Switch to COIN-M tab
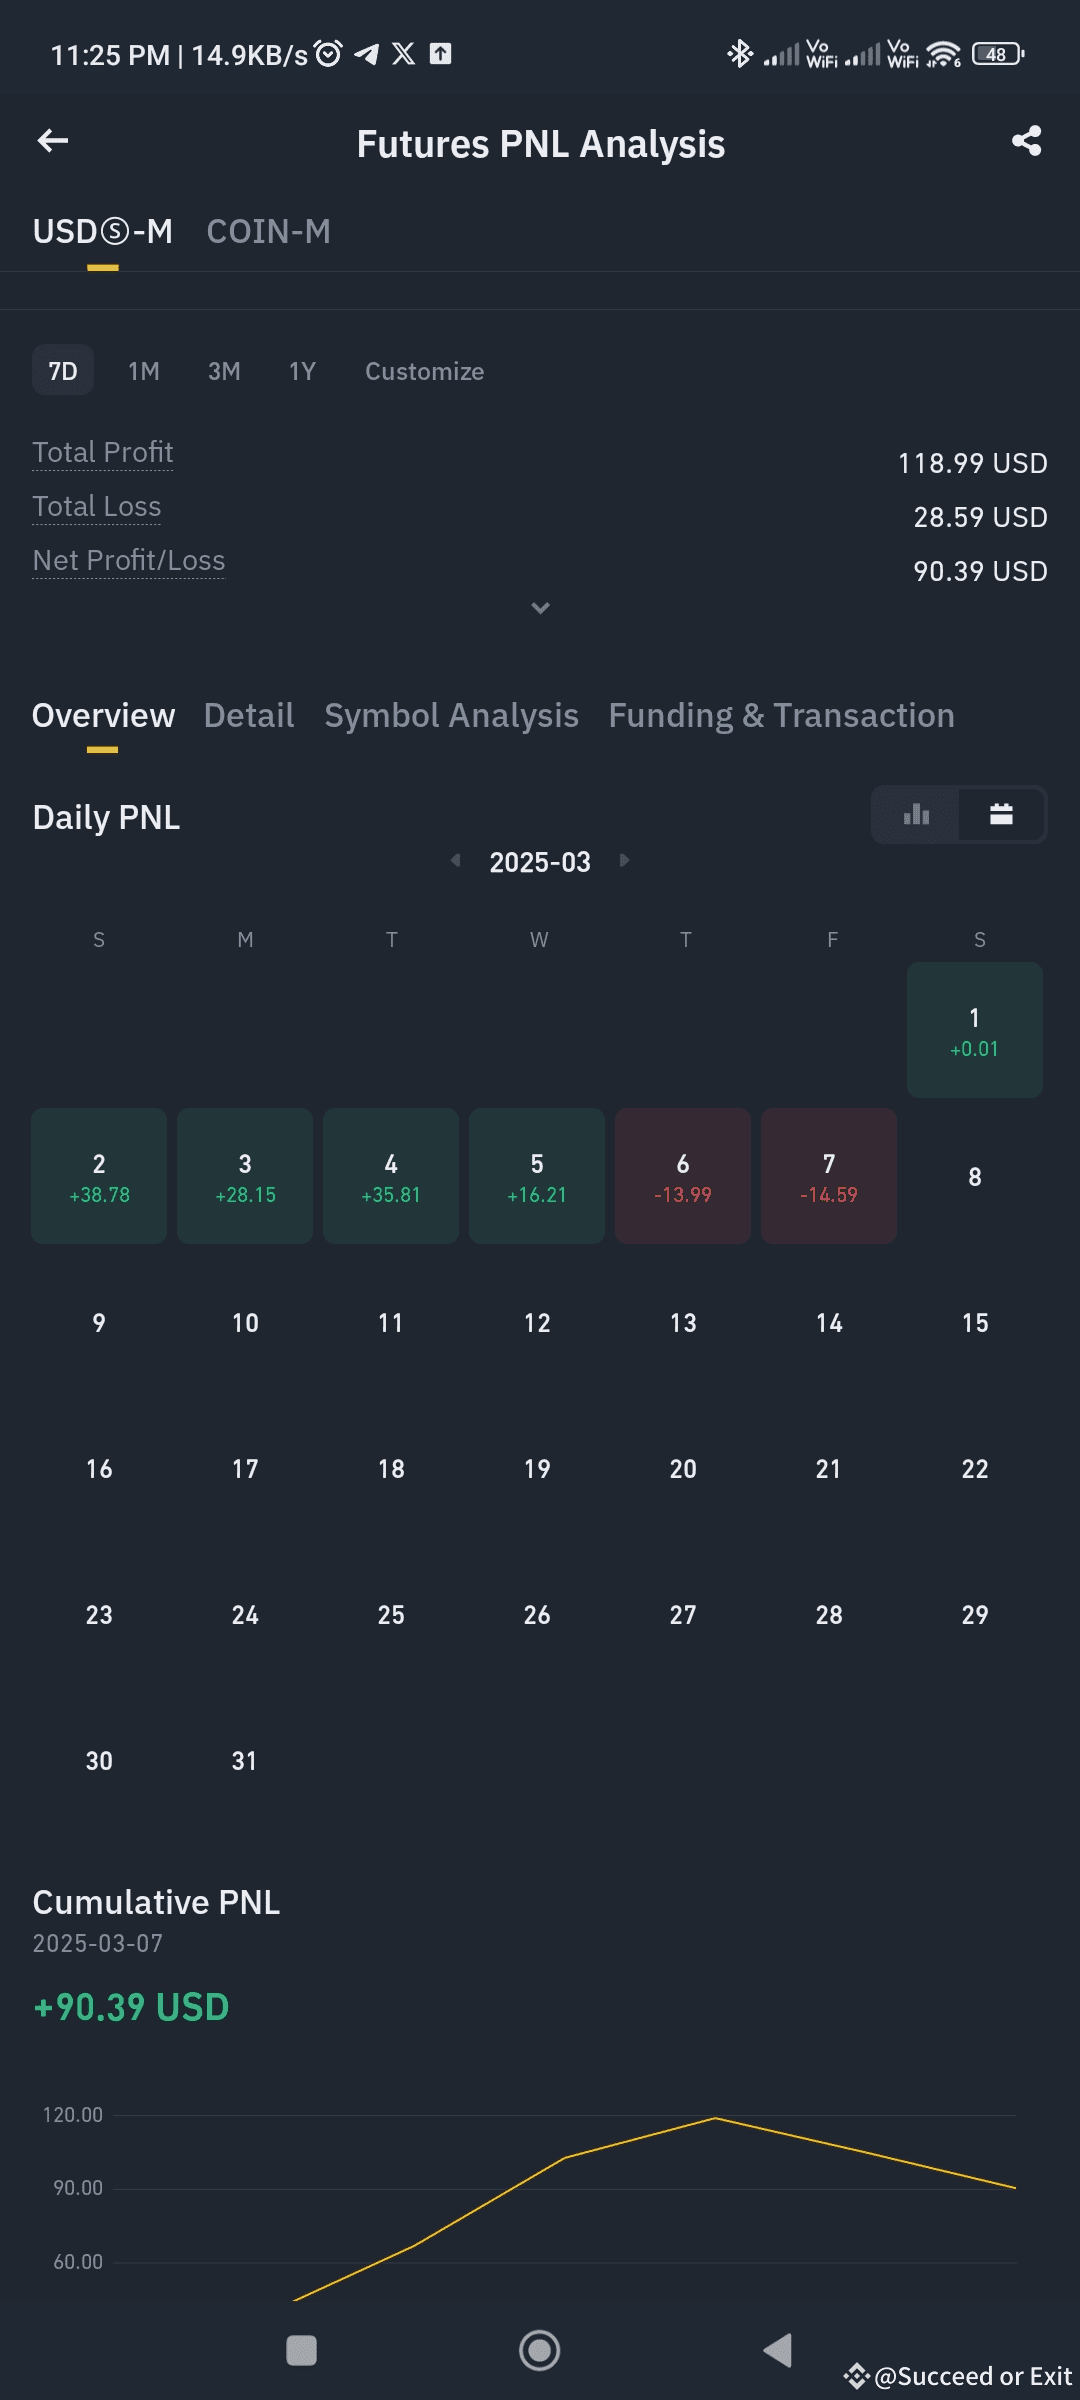1080x2400 pixels. [x=268, y=232]
